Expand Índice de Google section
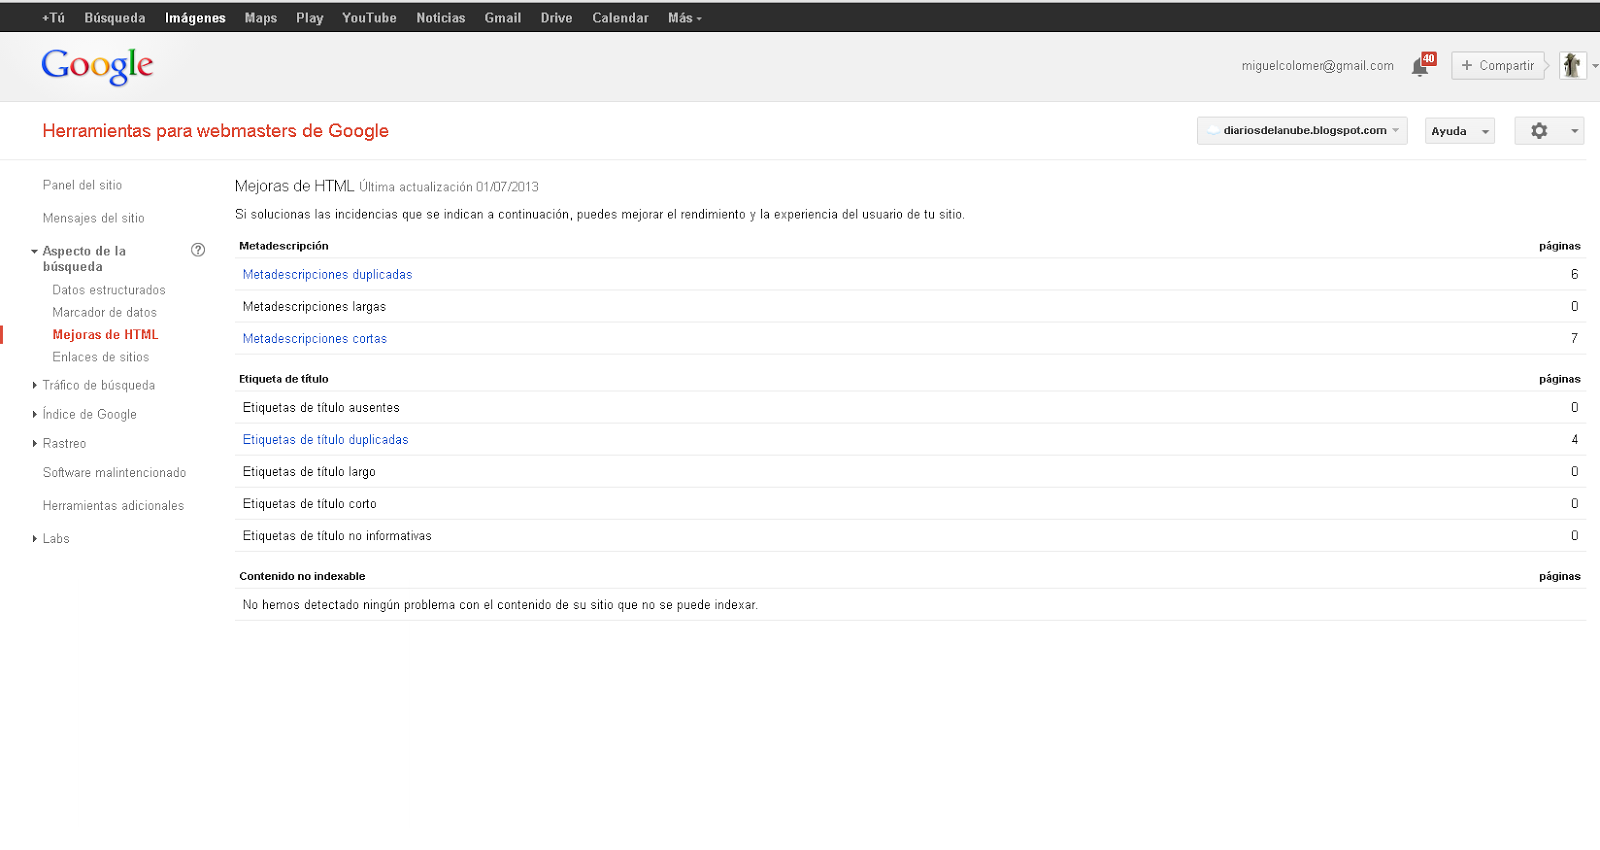This screenshot has height=850, width=1600. [35, 414]
